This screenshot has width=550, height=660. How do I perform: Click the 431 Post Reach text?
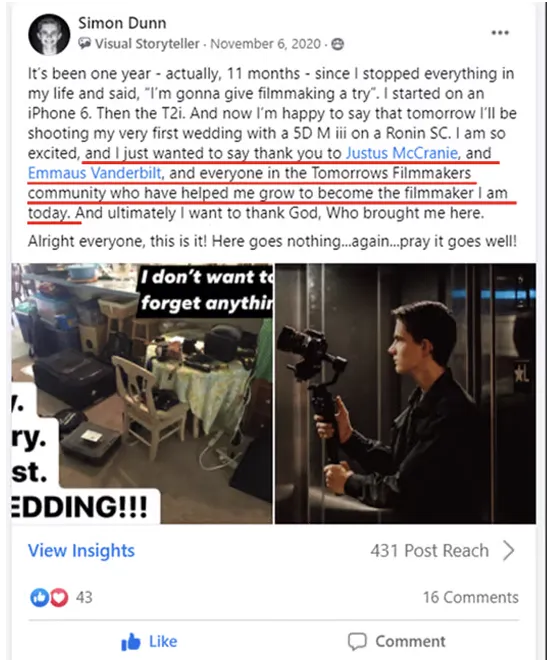(430, 551)
